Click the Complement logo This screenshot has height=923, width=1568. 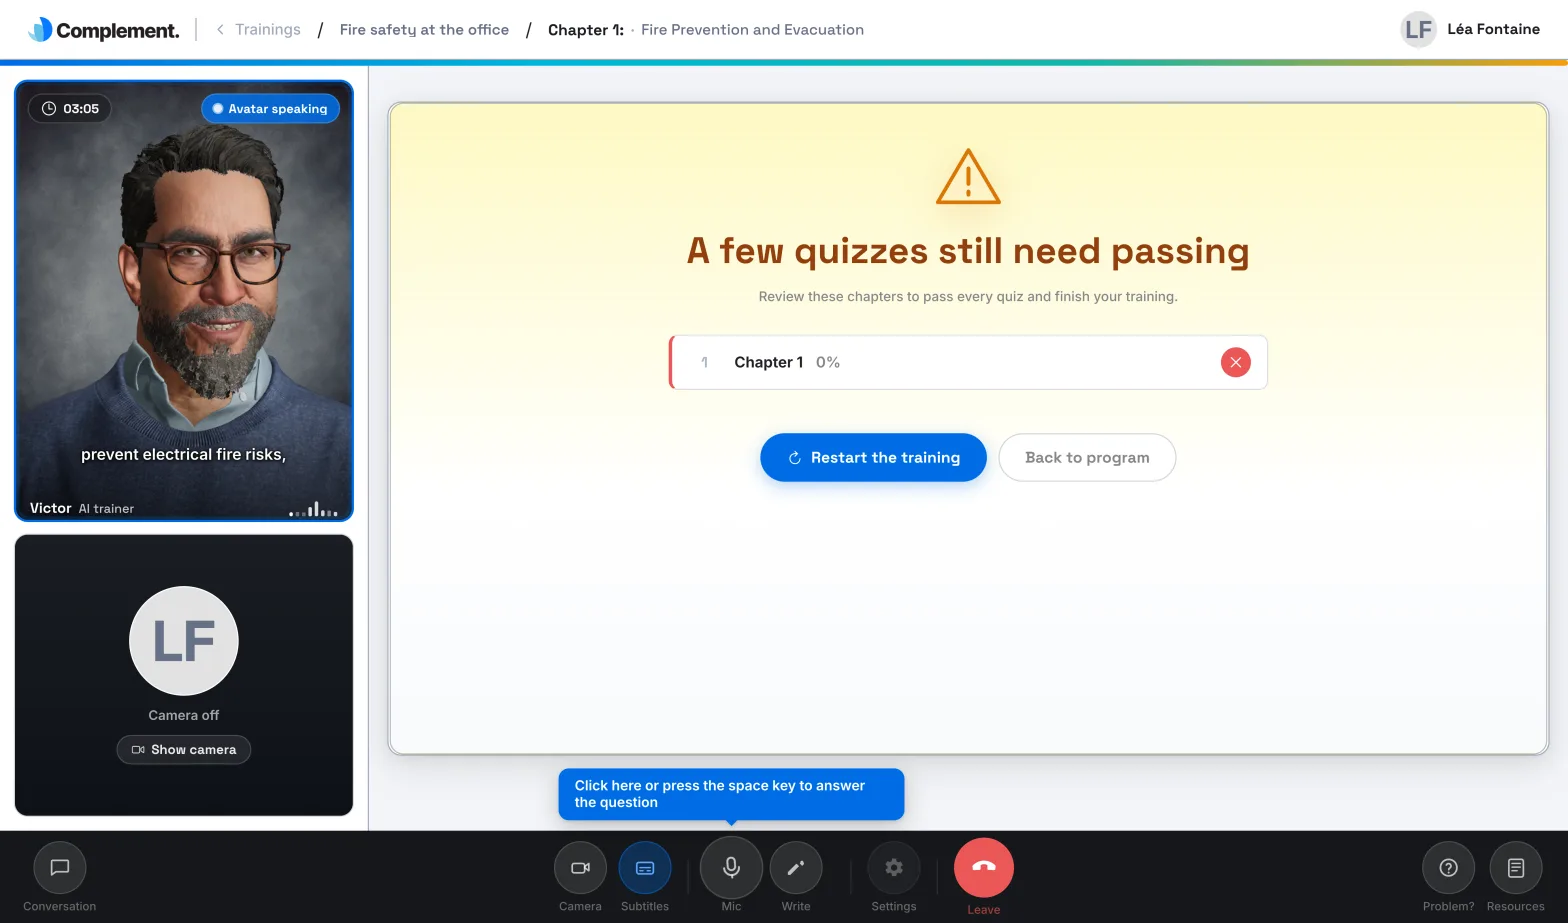point(104,30)
